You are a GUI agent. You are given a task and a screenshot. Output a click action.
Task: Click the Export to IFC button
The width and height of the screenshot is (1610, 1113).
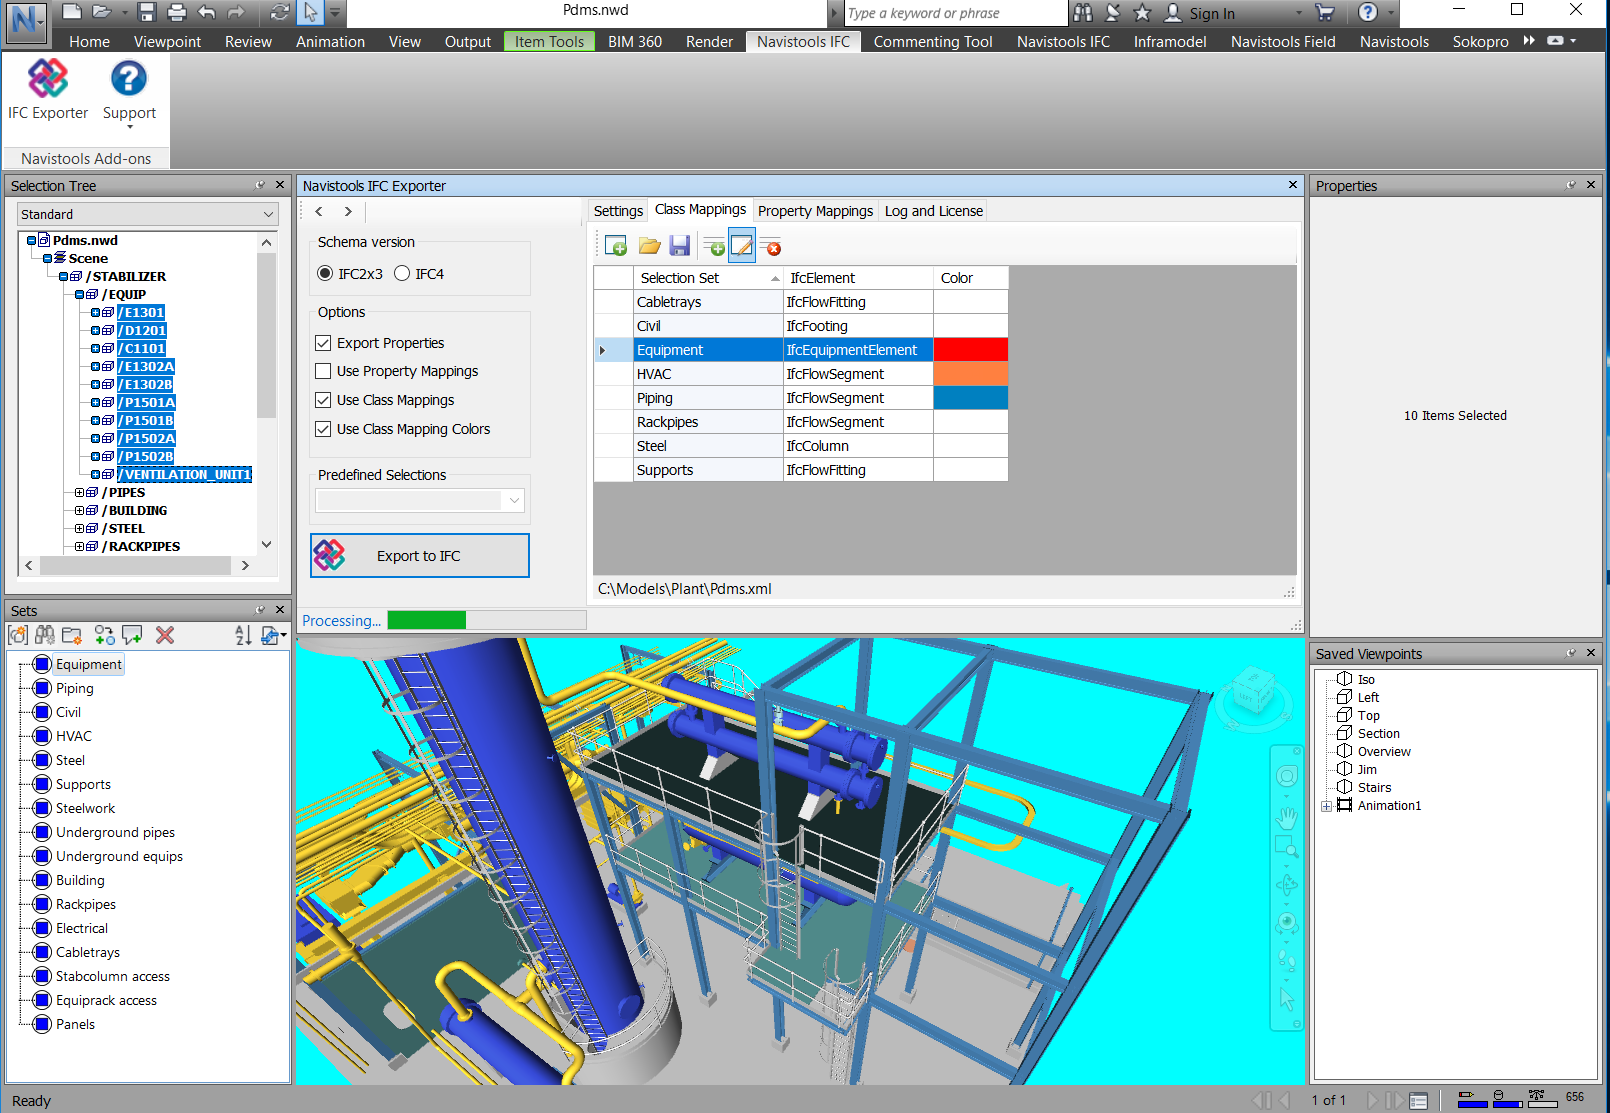click(420, 556)
